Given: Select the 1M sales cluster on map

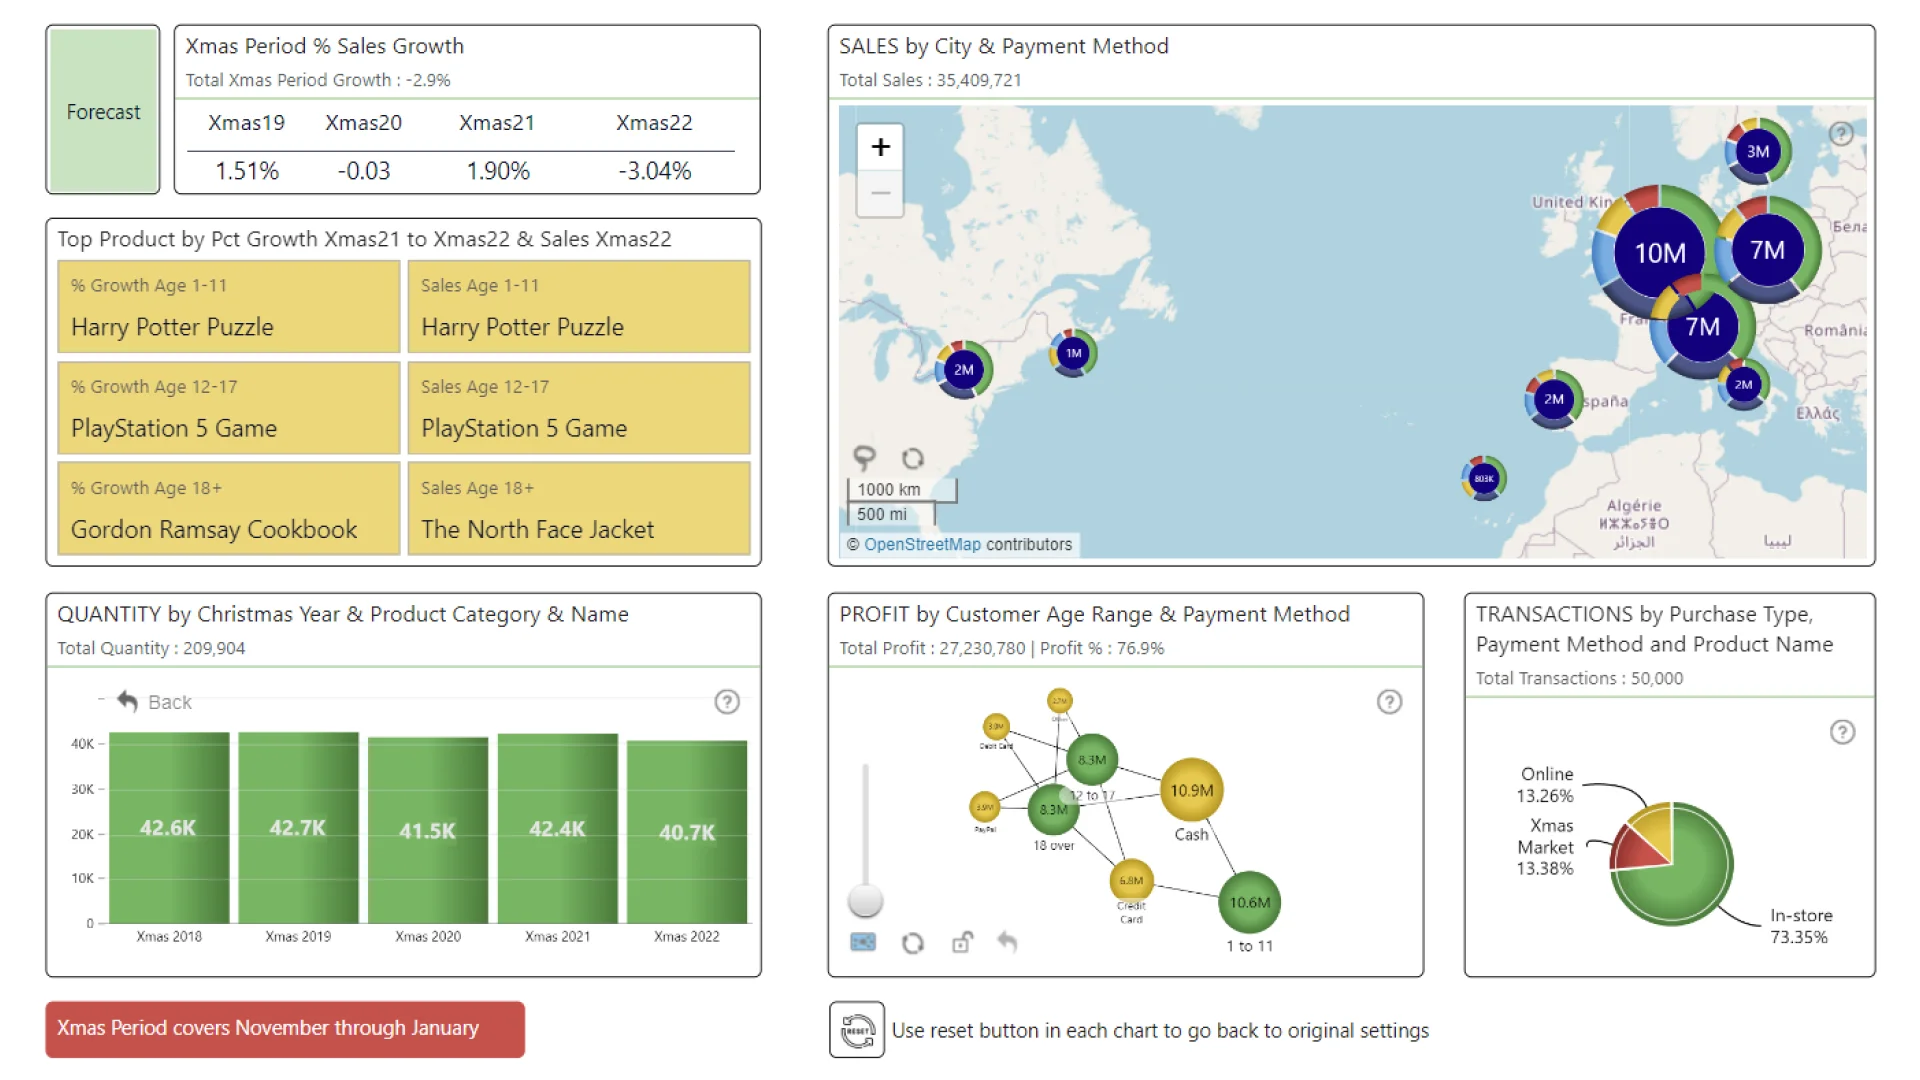Looking at the screenshot, I should click(1073, 353).
